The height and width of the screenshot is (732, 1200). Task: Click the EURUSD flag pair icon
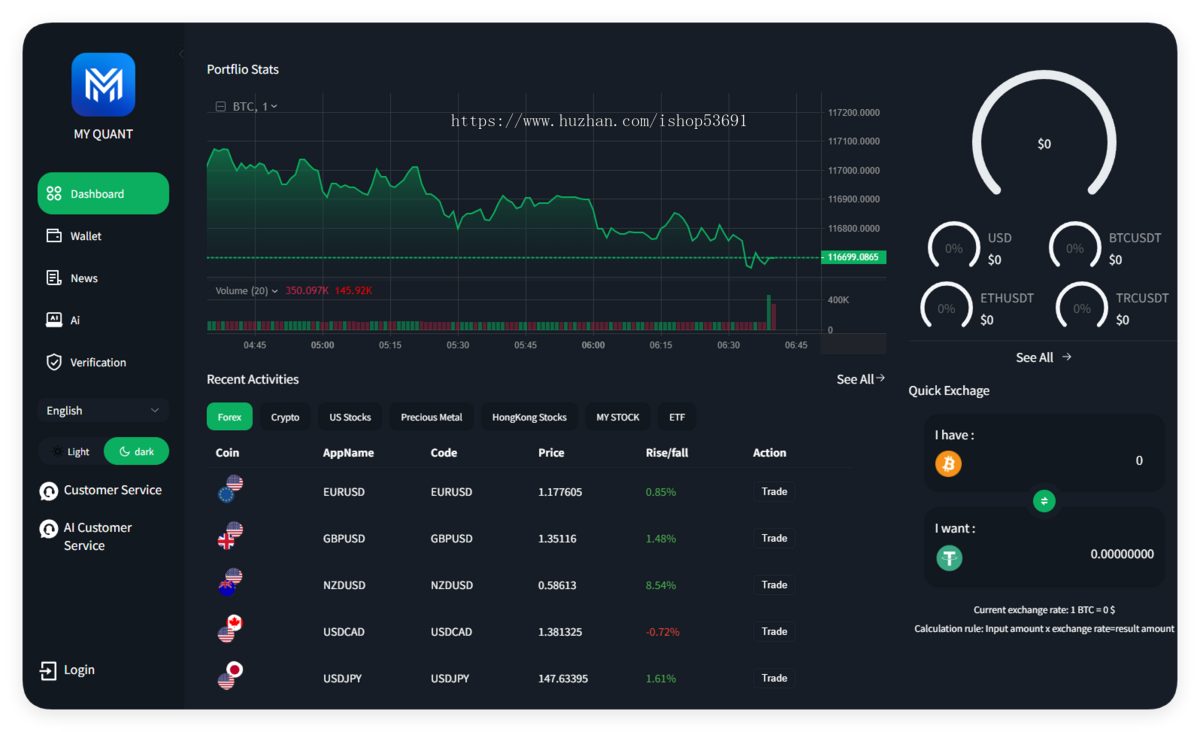point(231,489)
